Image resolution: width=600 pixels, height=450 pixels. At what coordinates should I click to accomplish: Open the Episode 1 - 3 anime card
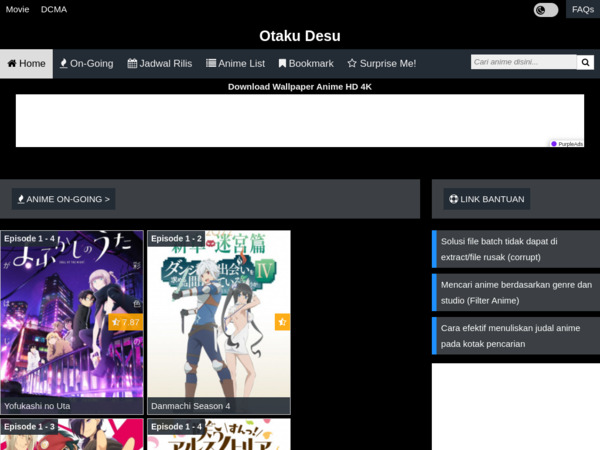[x=72, y=434]
